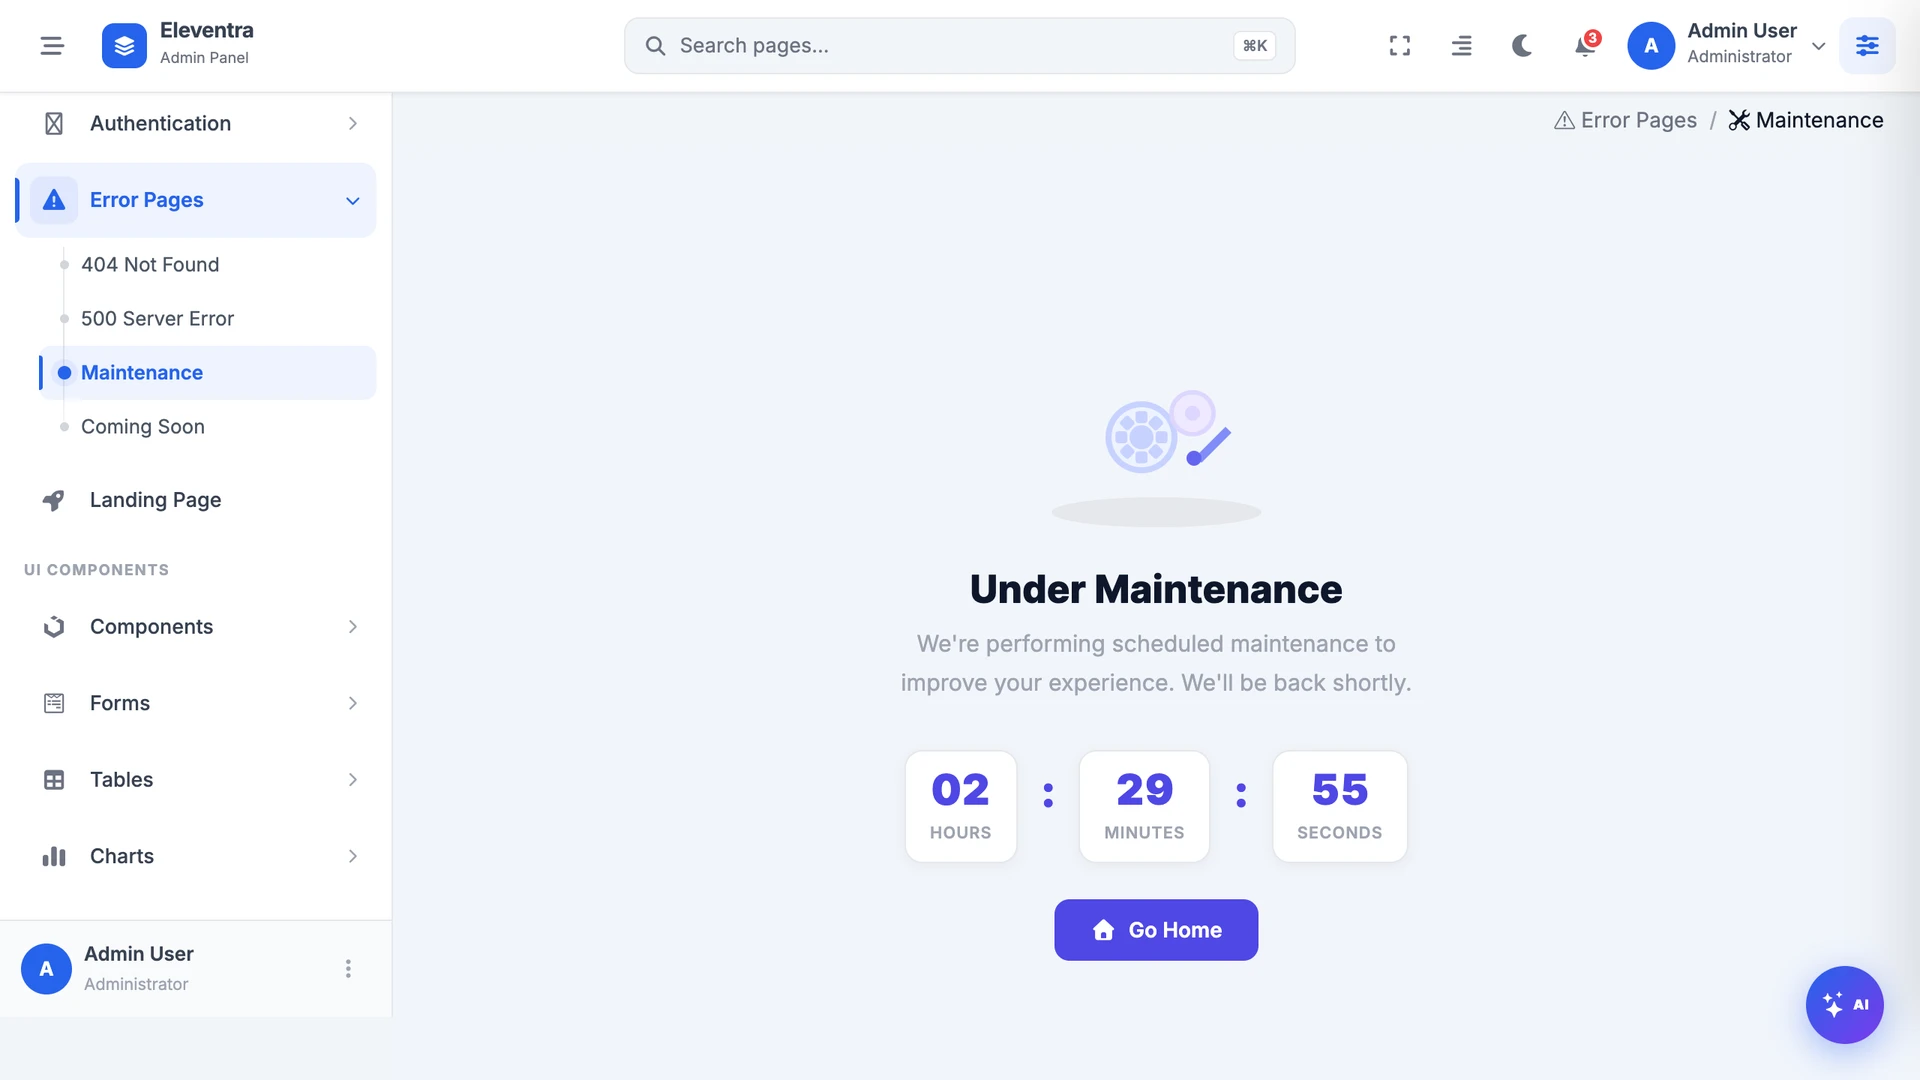Viewport: 1920px width, 1080px height.
Task: Click the breadcrumb warning triangle icon
Action: click(x=1564, y=120)
